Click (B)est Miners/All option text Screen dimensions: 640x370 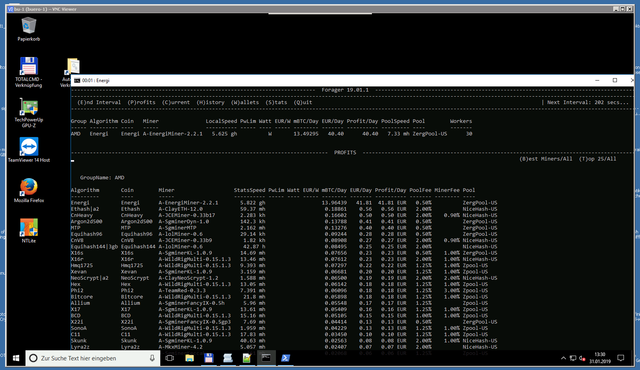point(546,159)
